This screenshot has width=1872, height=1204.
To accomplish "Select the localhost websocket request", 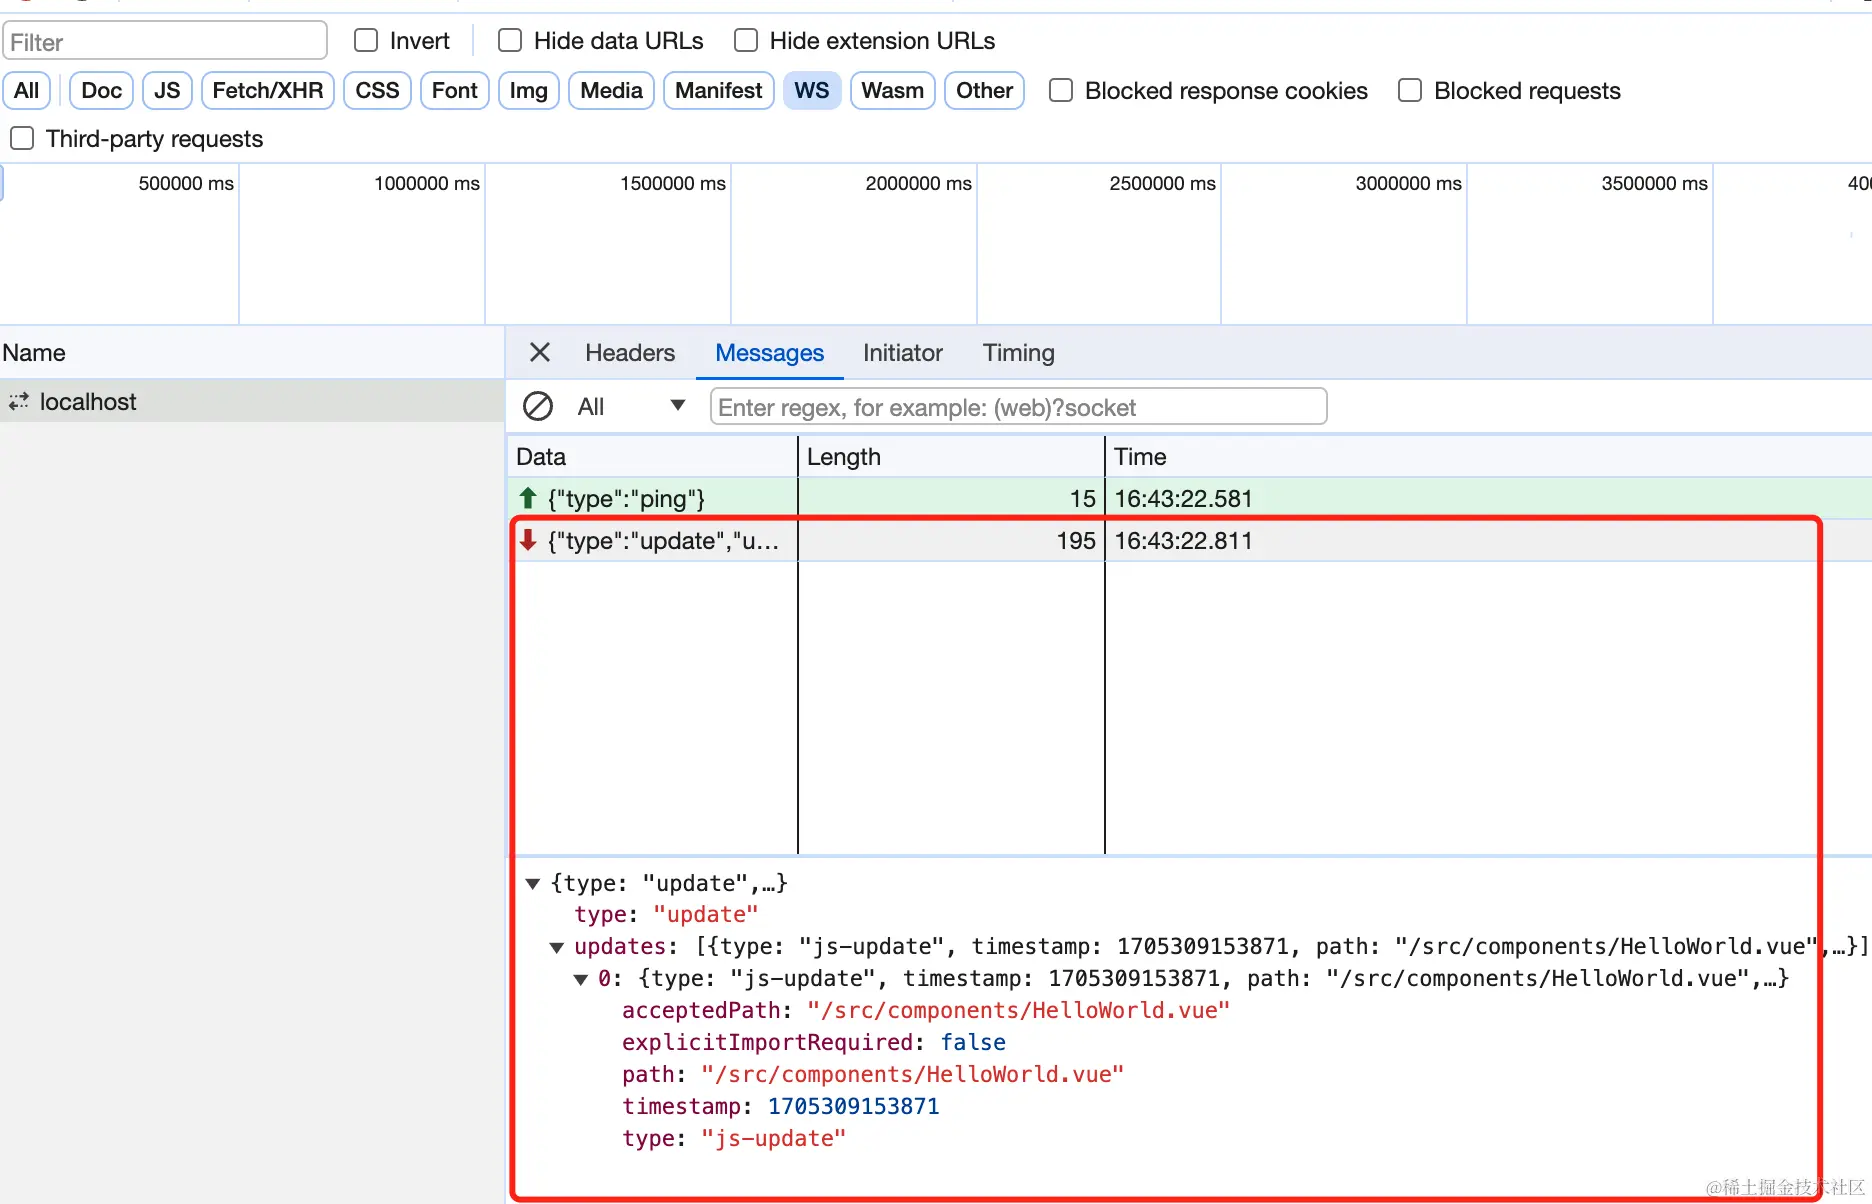I will point(88,402).
